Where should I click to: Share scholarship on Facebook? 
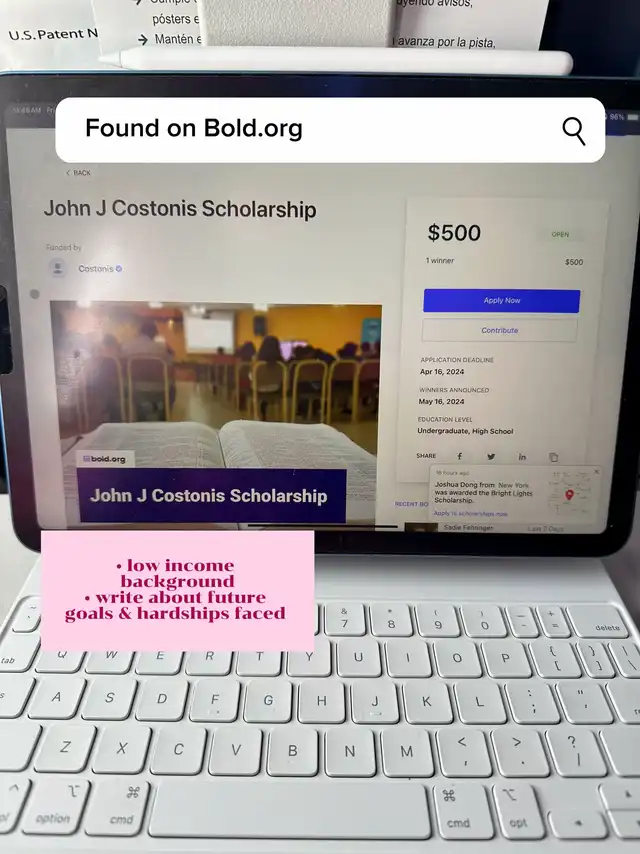click(460, 456)
